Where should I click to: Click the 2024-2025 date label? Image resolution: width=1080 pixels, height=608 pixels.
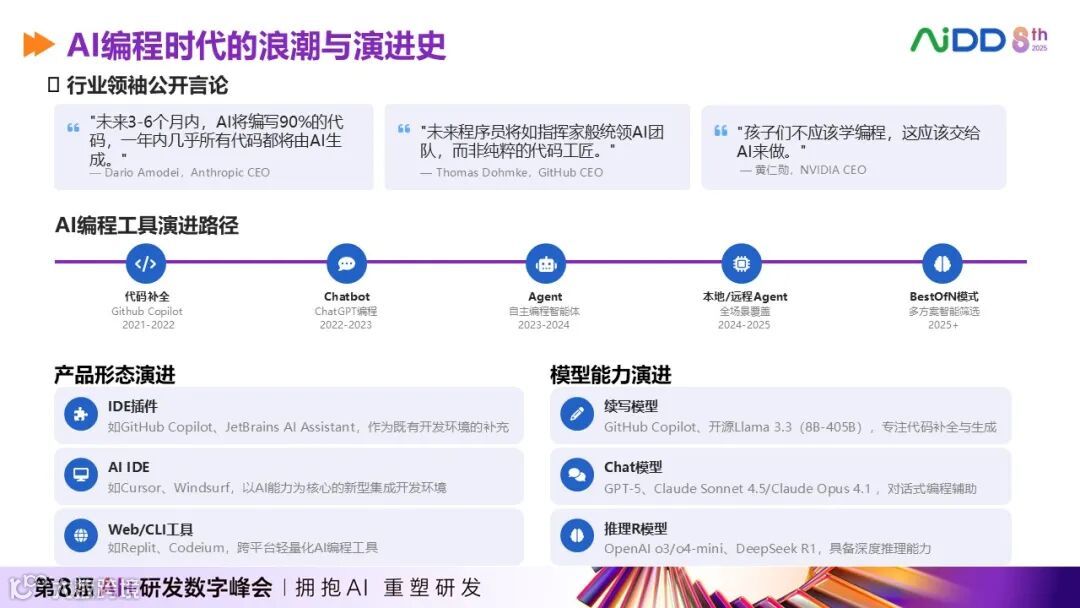(x=744, y=325)
